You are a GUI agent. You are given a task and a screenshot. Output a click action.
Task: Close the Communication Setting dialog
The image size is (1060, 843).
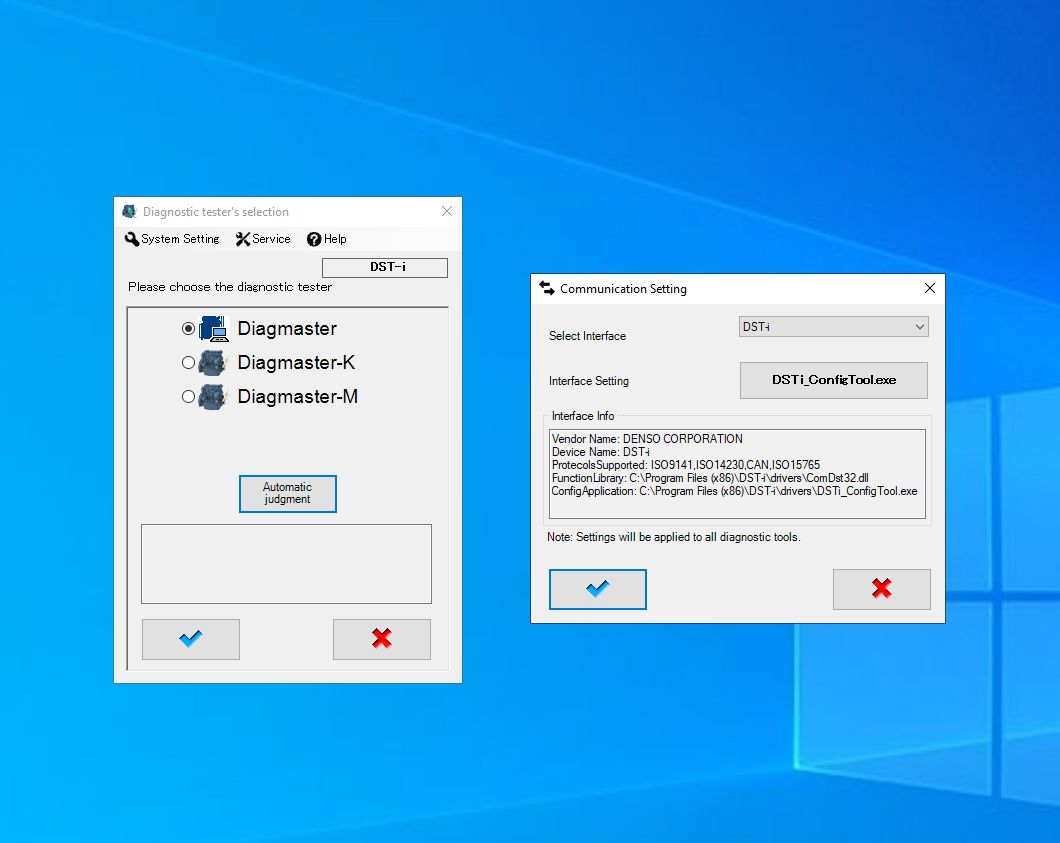click(930, 289)
